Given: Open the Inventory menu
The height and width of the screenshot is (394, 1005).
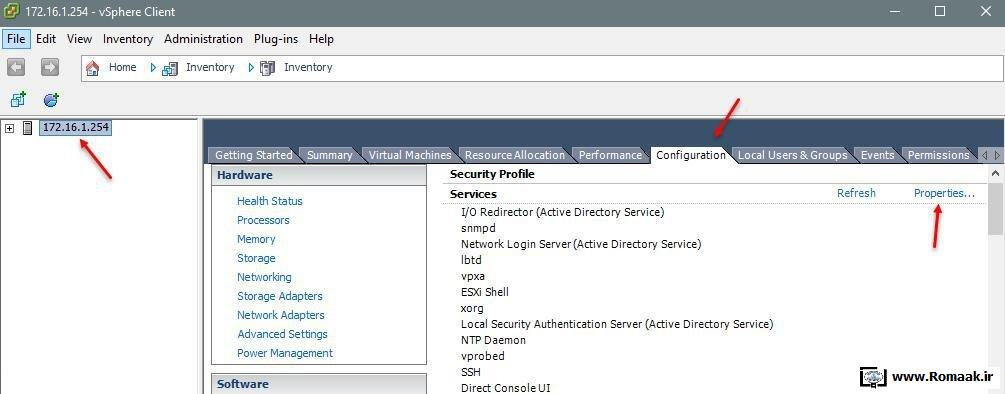Looking at the screenshot, I should pos(128,39).
